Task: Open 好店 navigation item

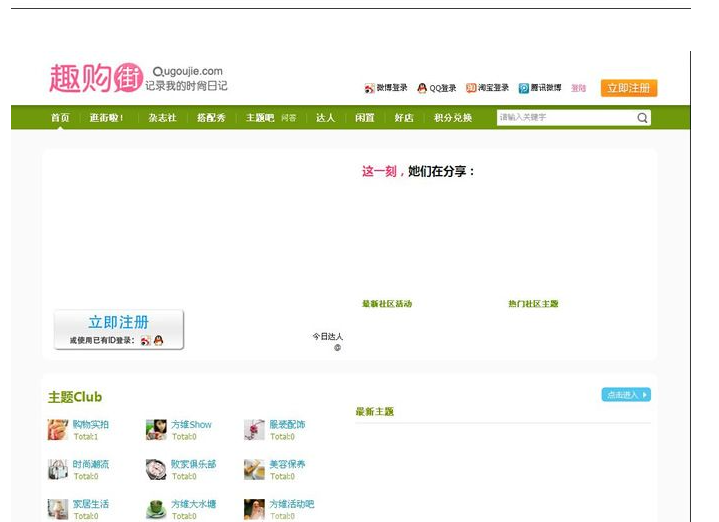Action: (x=404, y=118)
